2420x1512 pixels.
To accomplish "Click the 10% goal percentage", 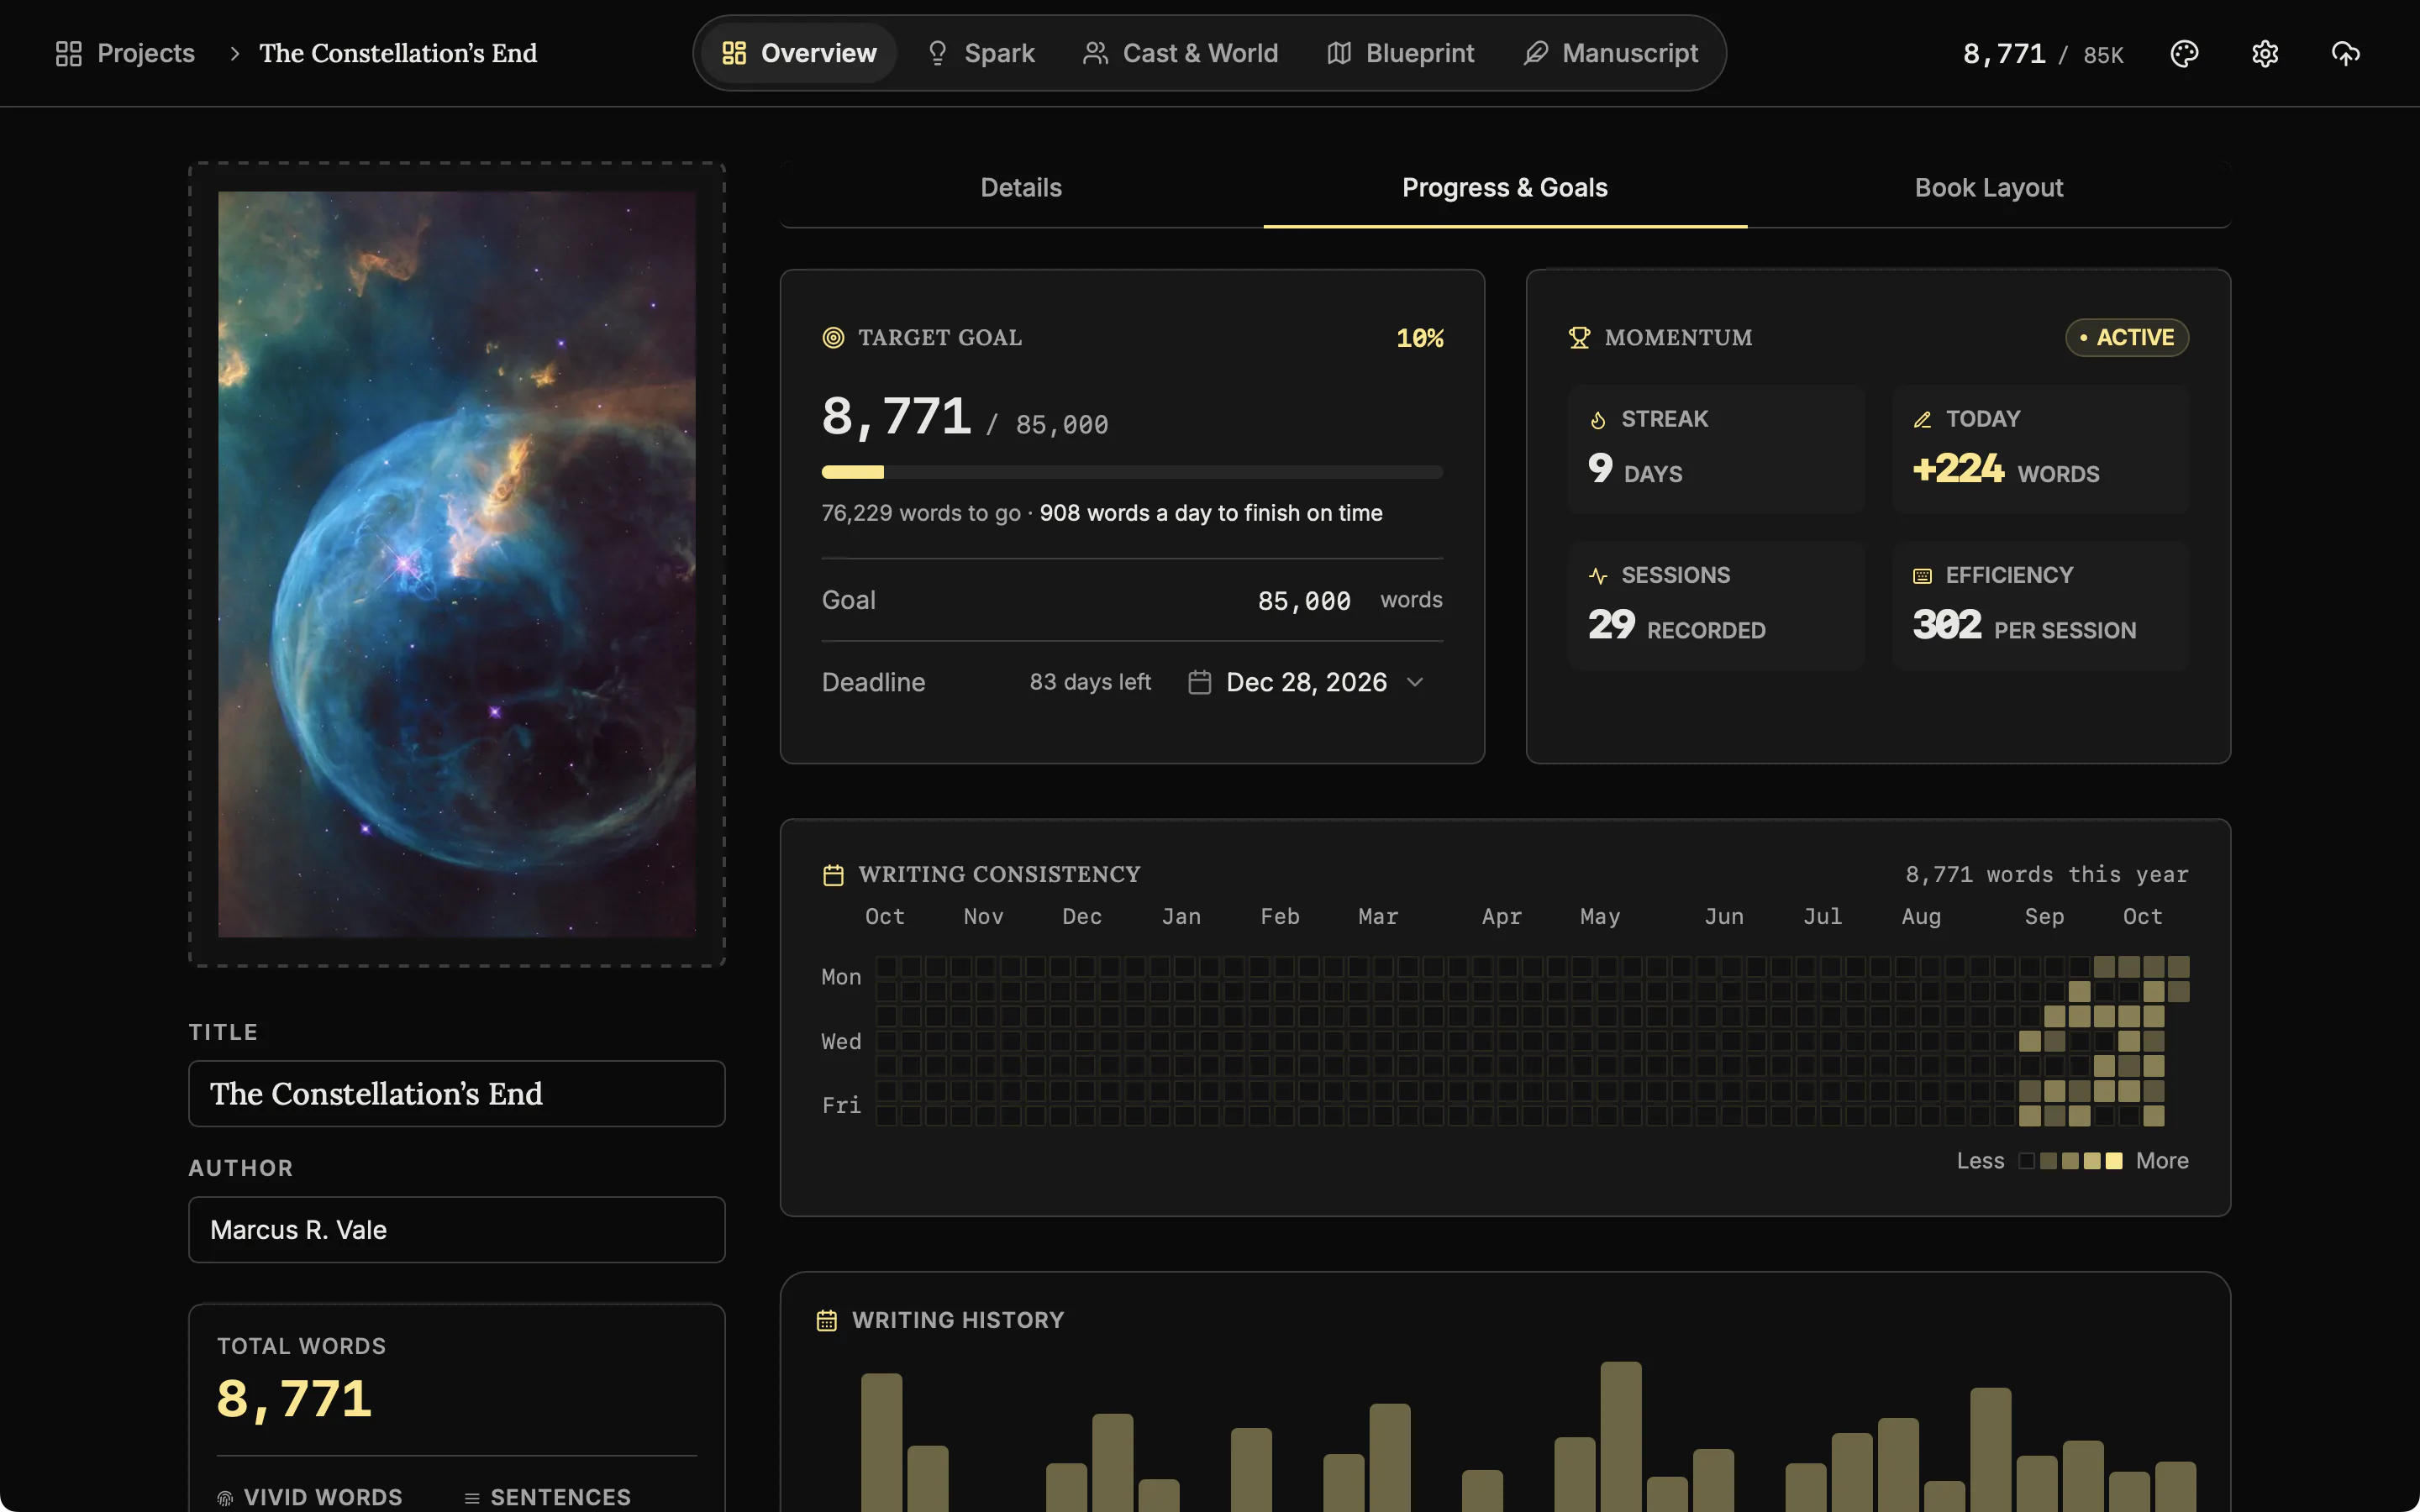I will [1420, 338].
